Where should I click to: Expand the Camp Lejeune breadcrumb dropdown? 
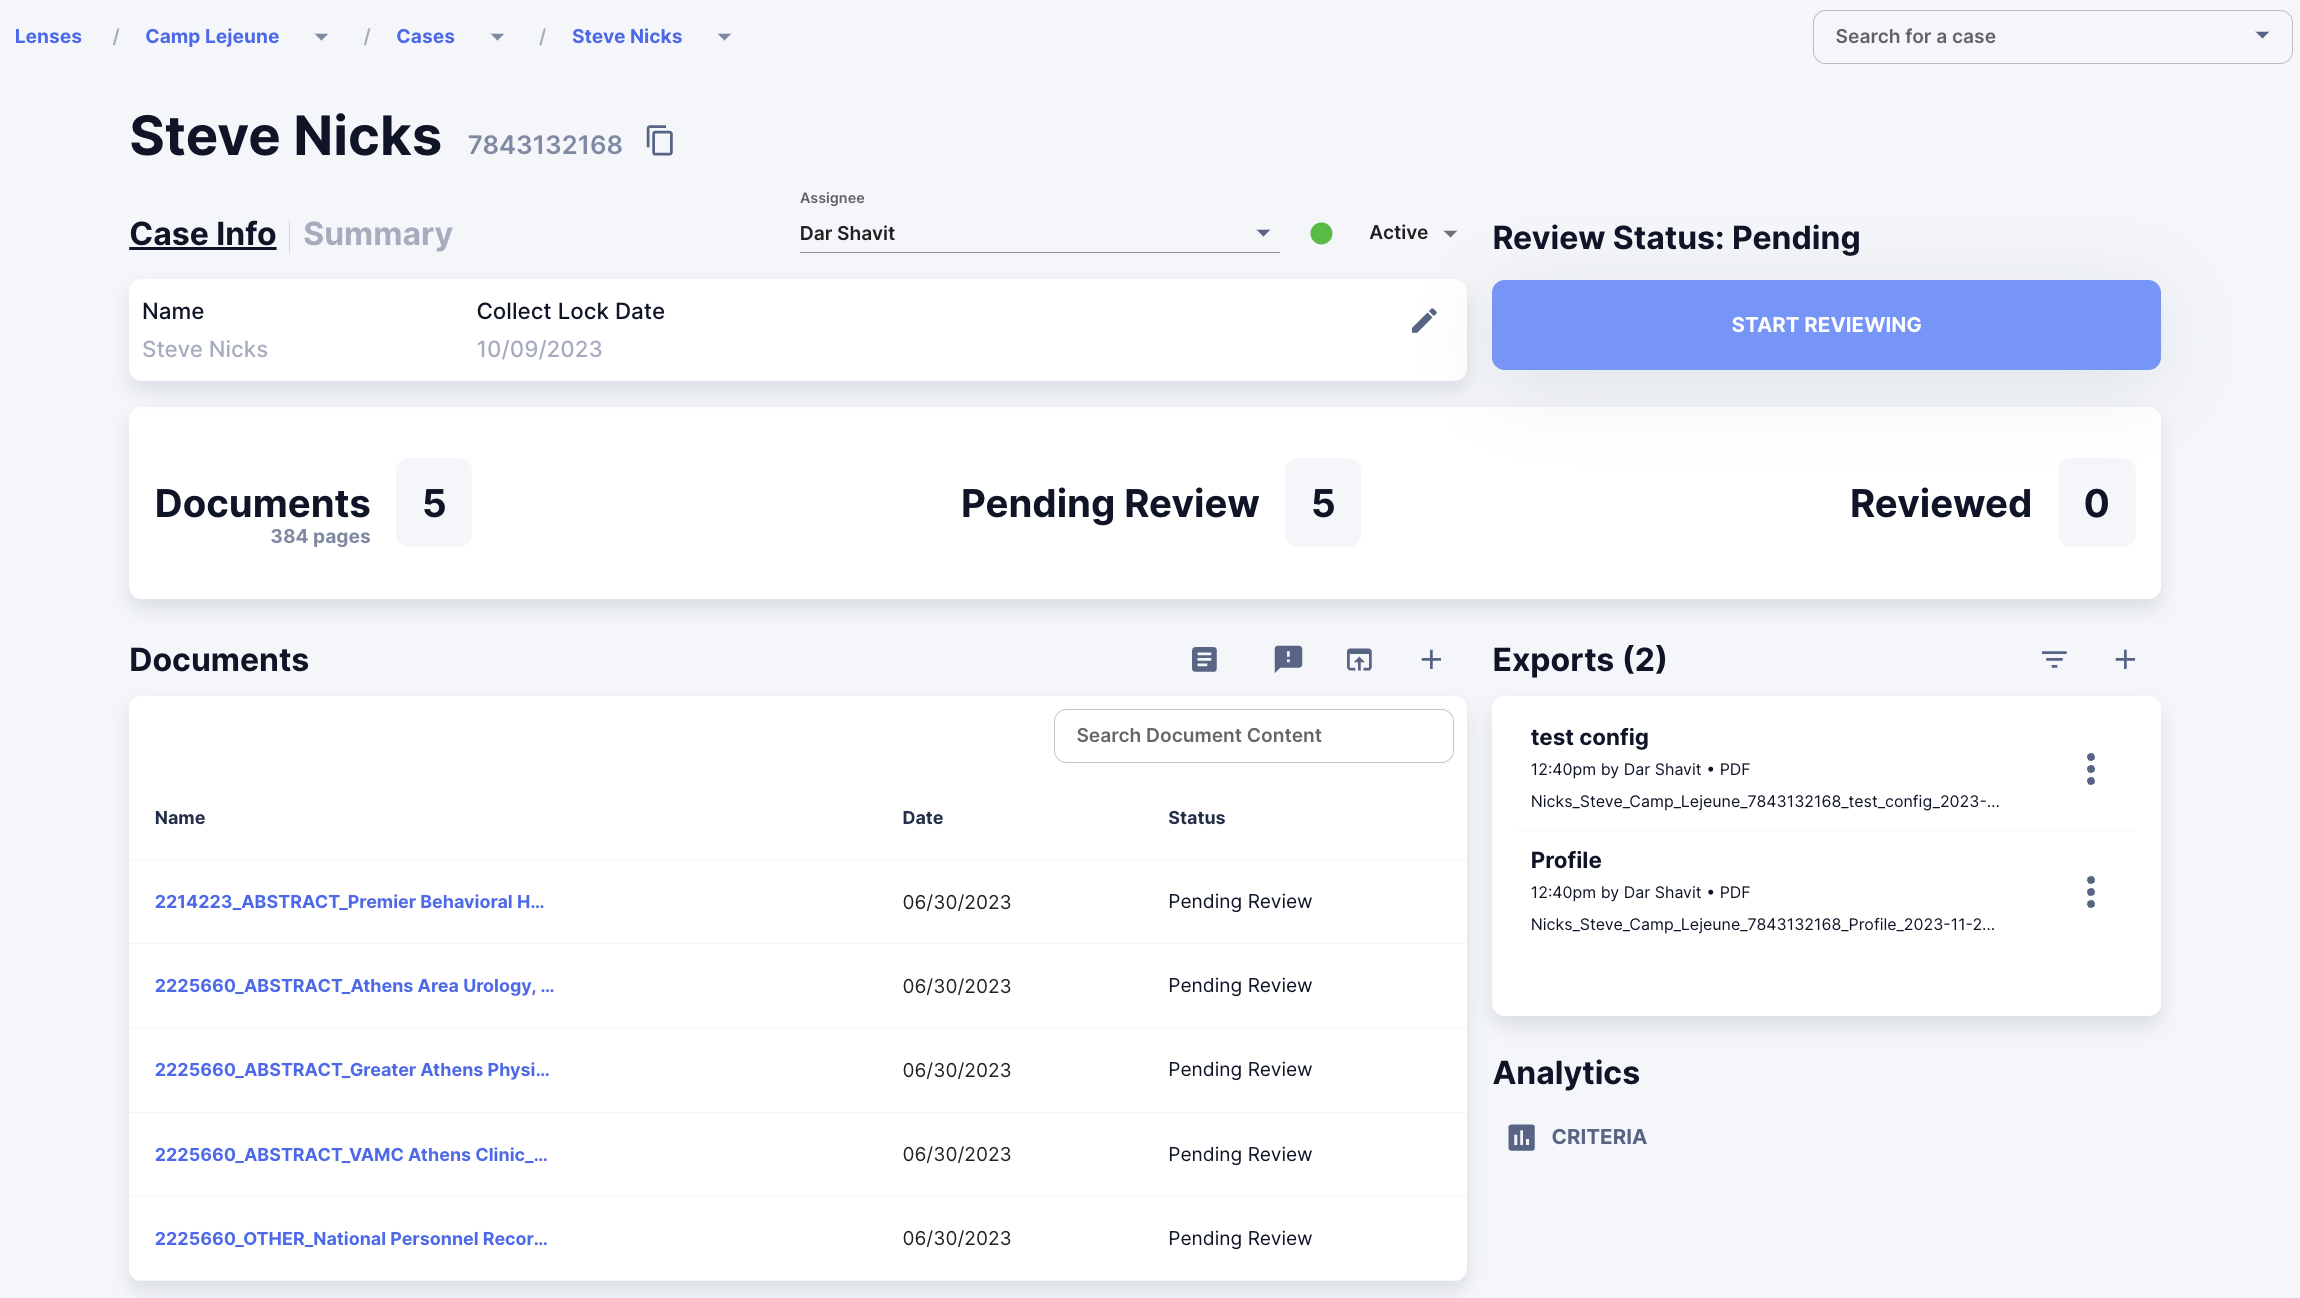[x=321, y=37]
